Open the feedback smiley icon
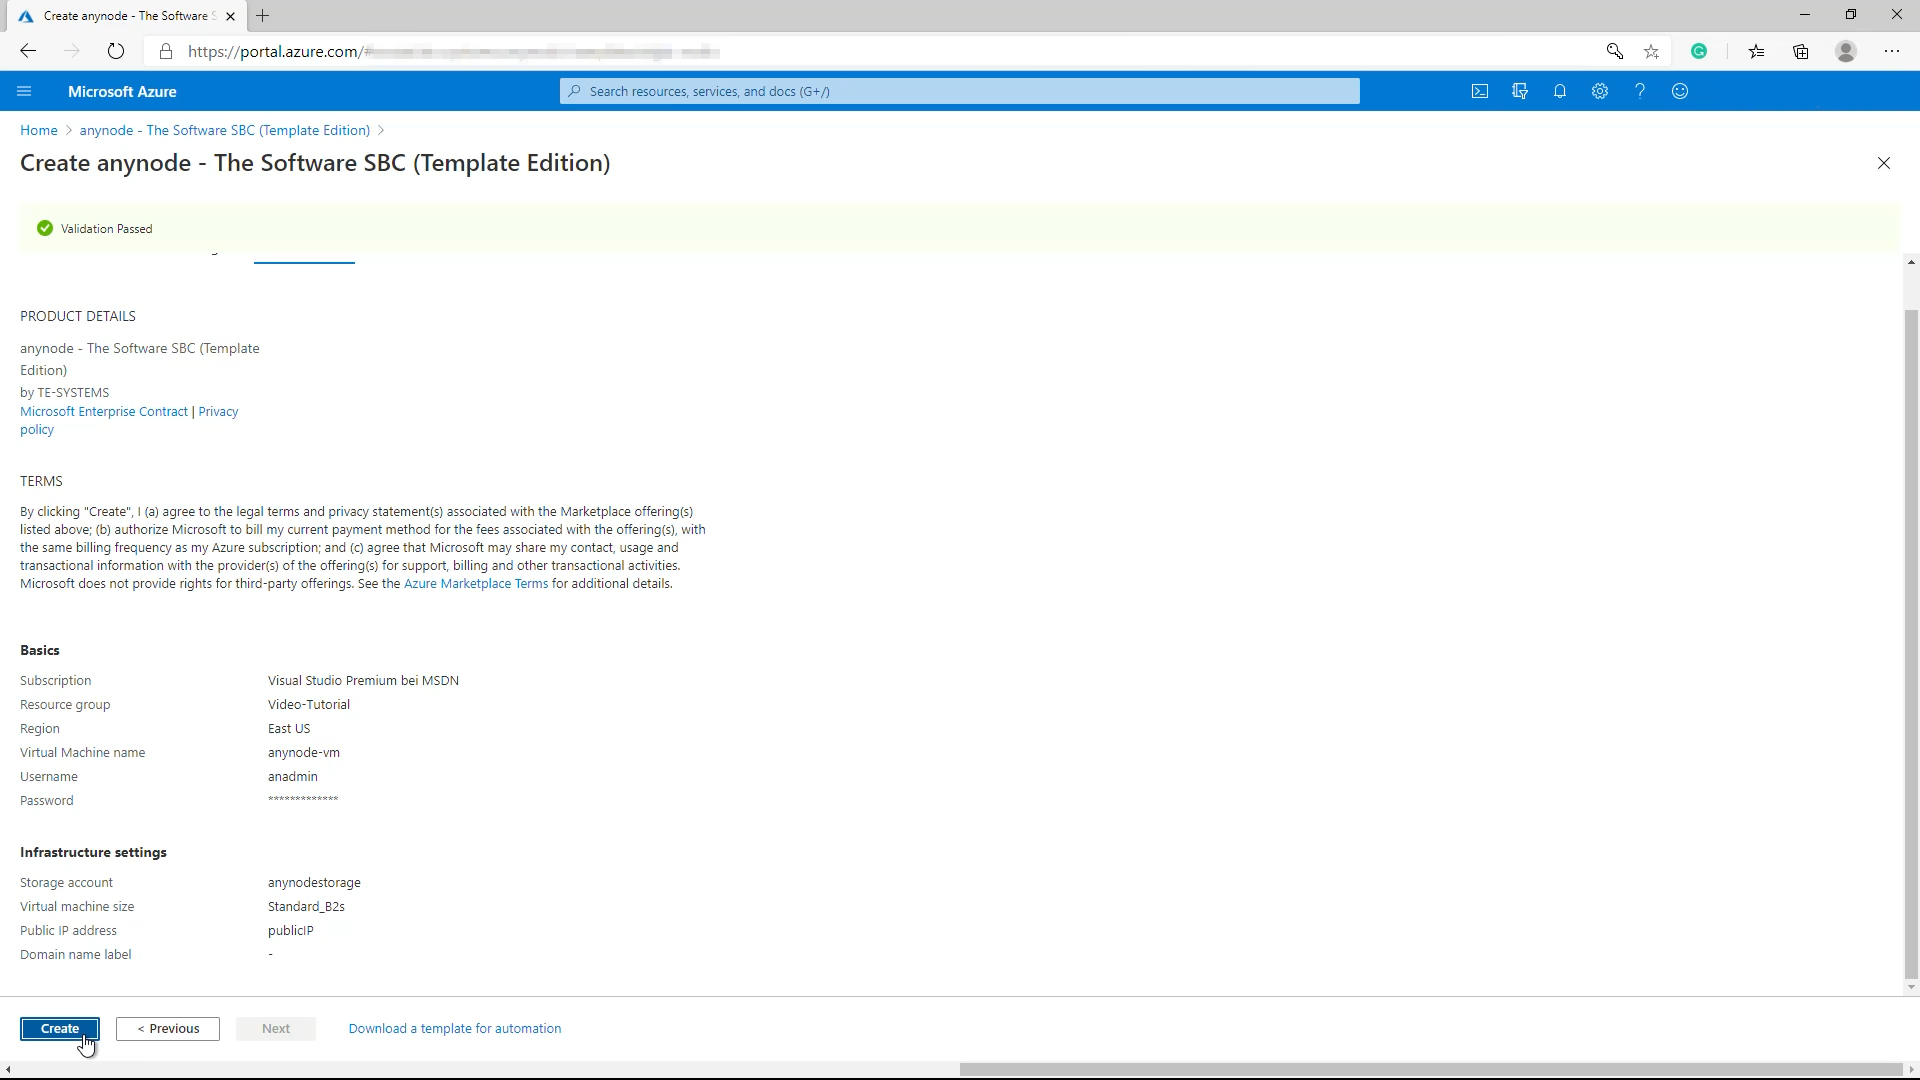This screenshot has height=1080, width=1920. click(x=1680, y=91)
